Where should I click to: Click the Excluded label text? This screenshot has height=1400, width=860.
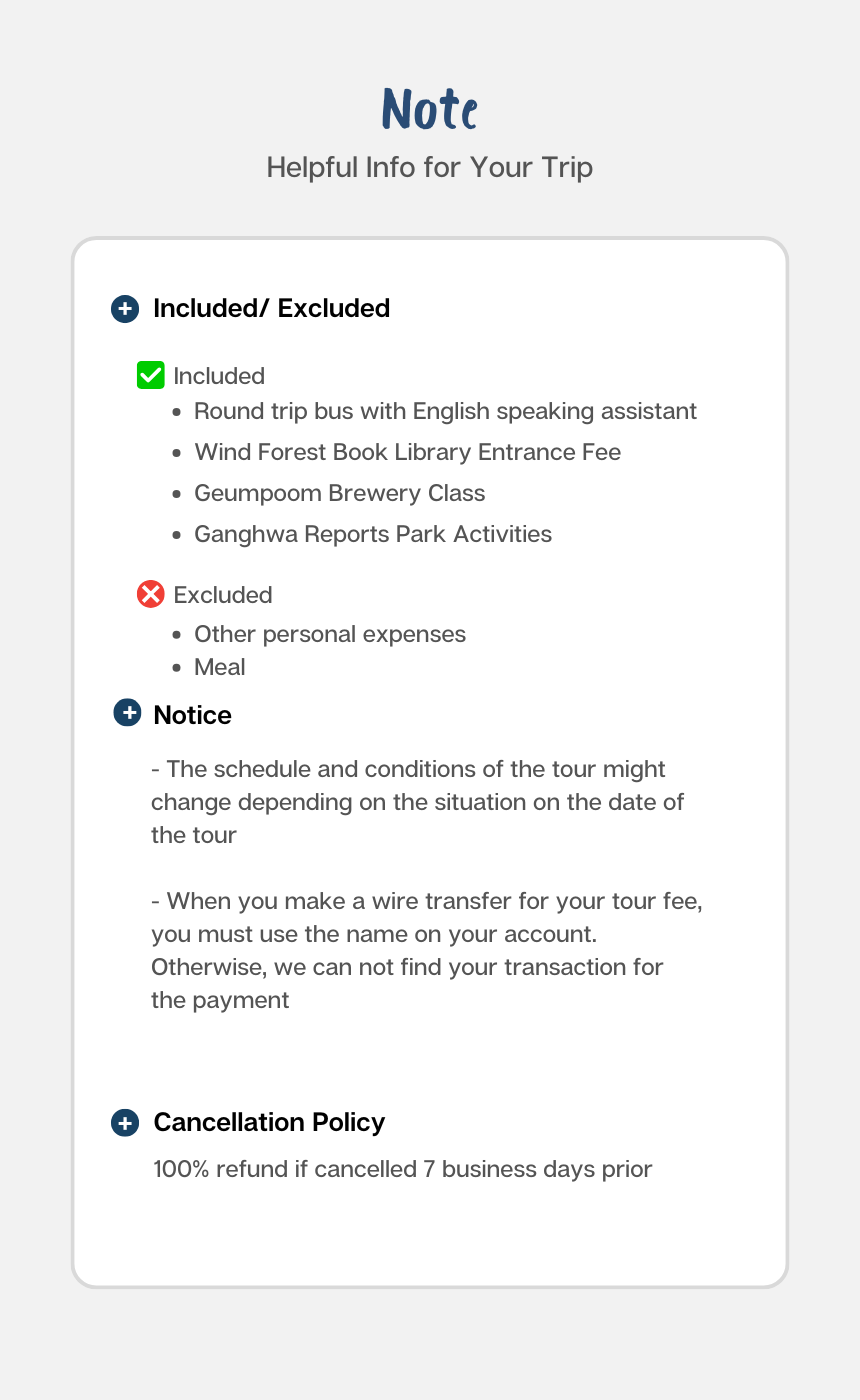click(223, 595)
